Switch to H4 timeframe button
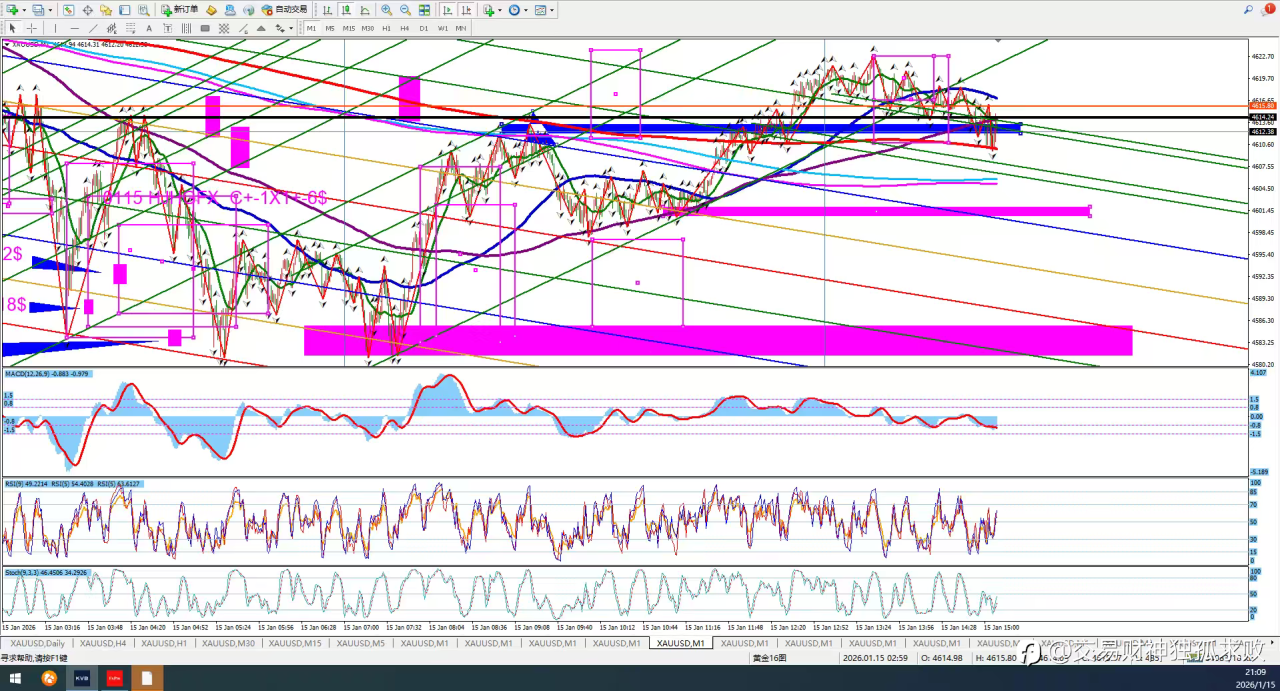 [405, 28]
